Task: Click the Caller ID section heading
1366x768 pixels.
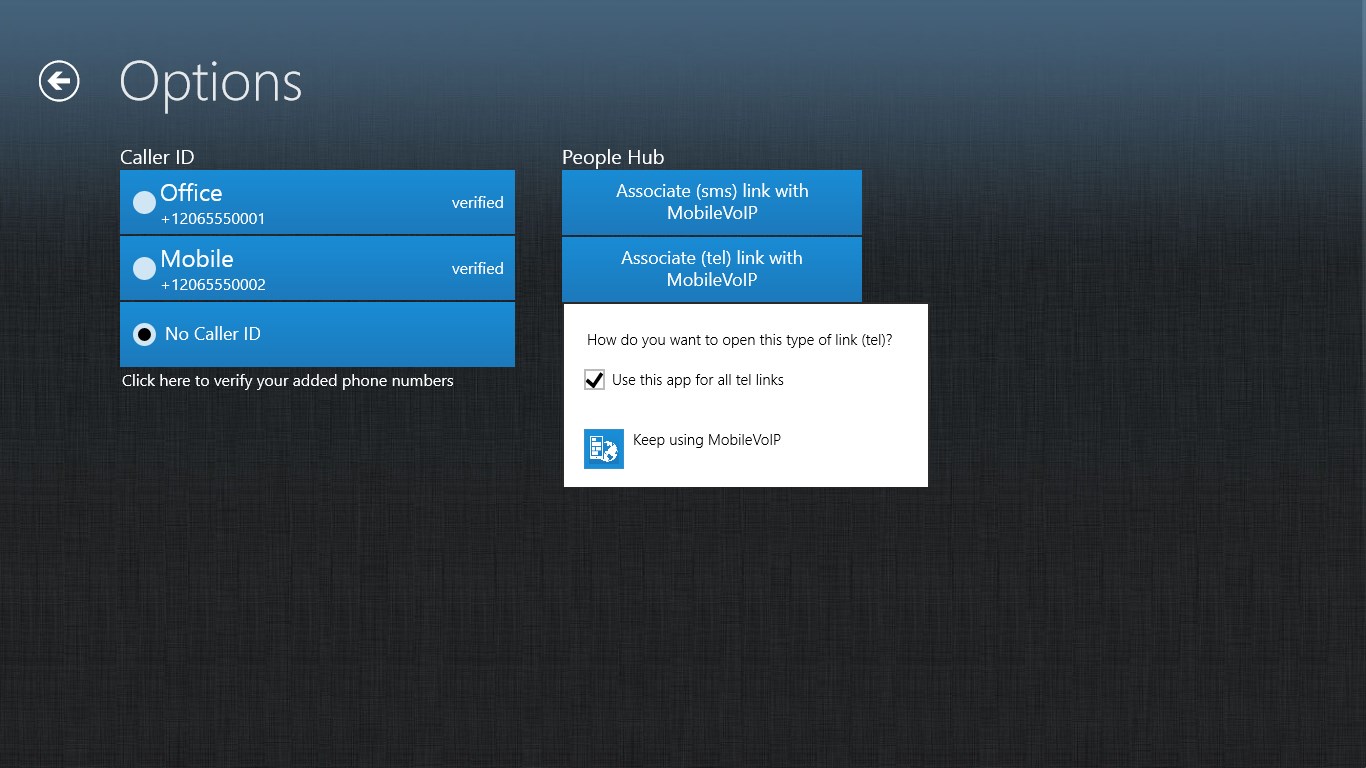Action: coord(156,157)
